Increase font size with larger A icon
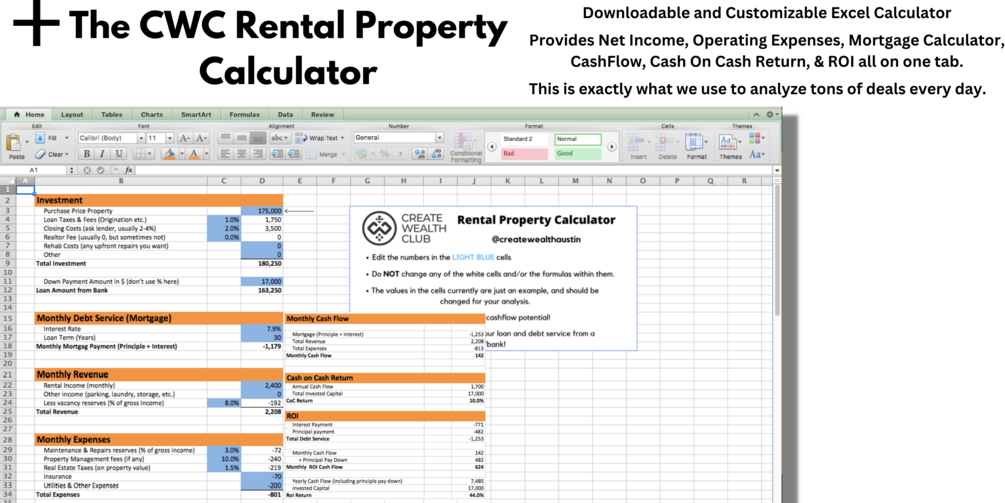Image resolution: width=1005 pixels, height=503 pixels. [185, 138]
